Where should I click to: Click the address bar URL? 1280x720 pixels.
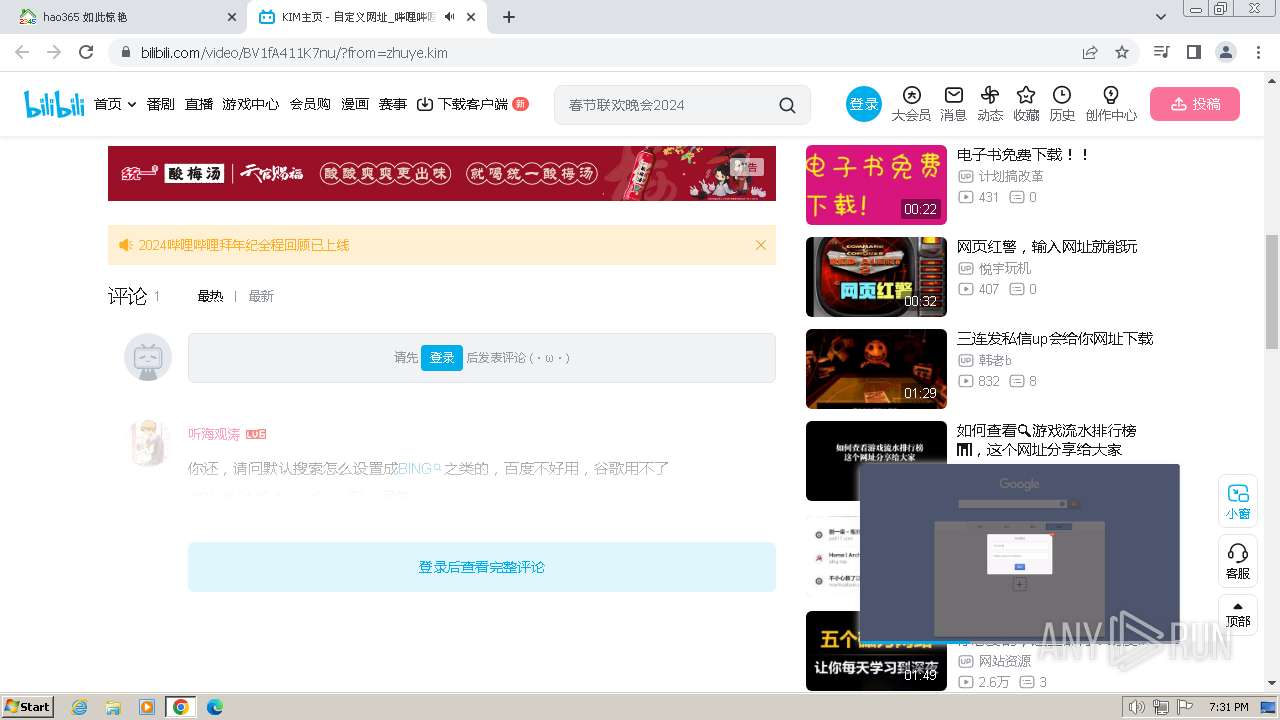click(x=294, y=52)
